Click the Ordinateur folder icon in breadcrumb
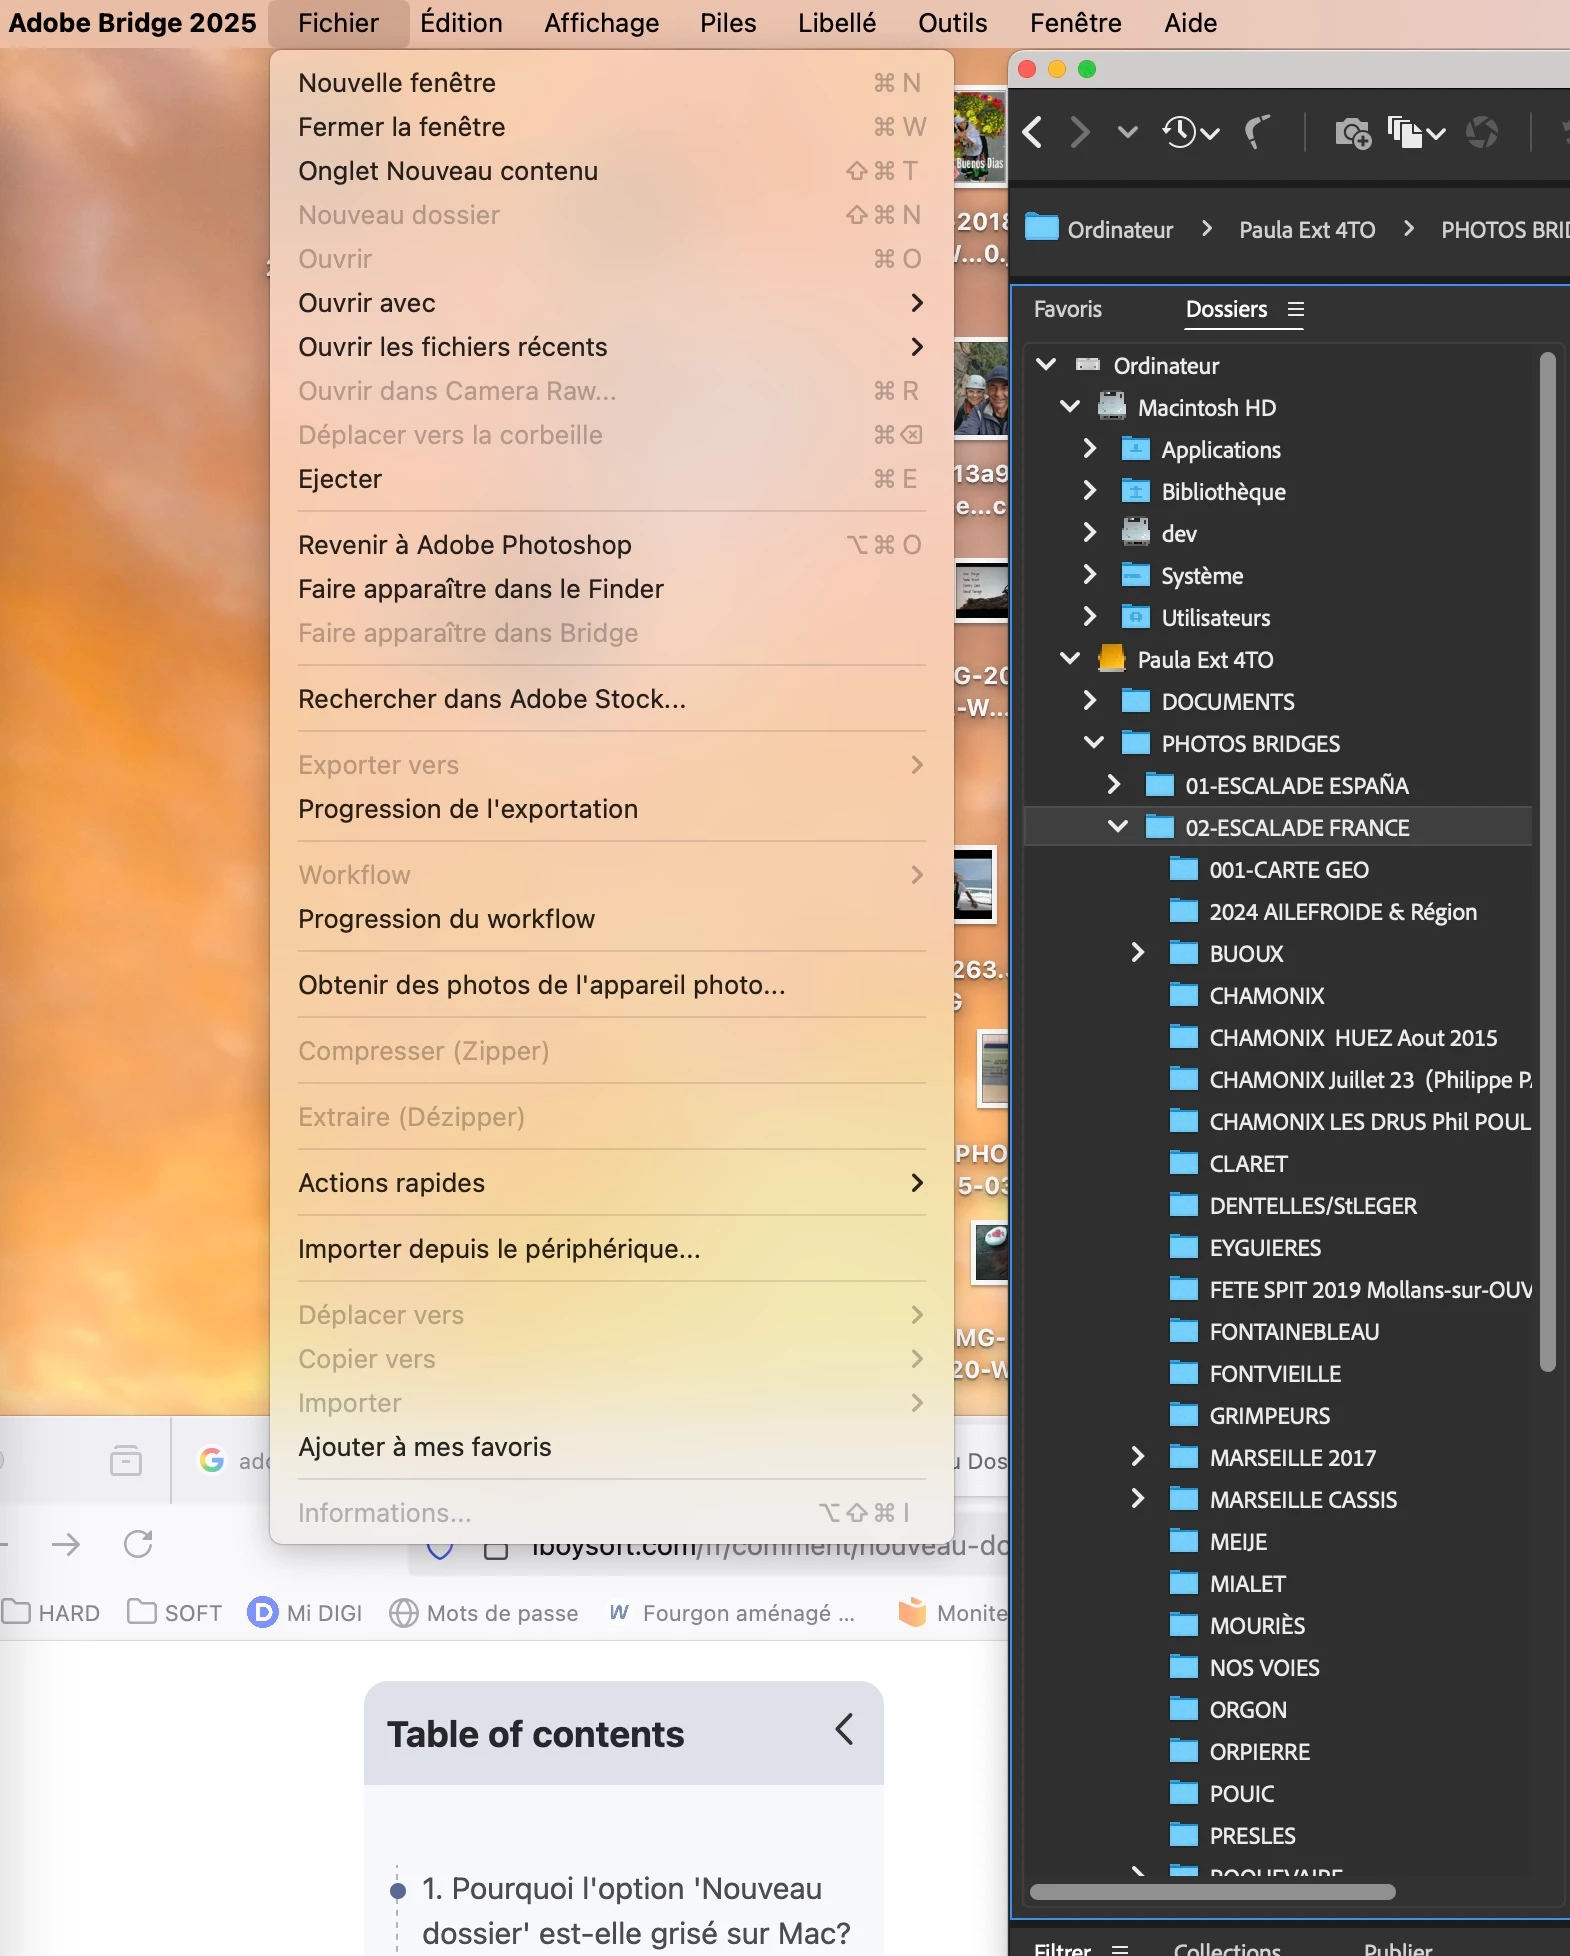 tap(1042, 228)
